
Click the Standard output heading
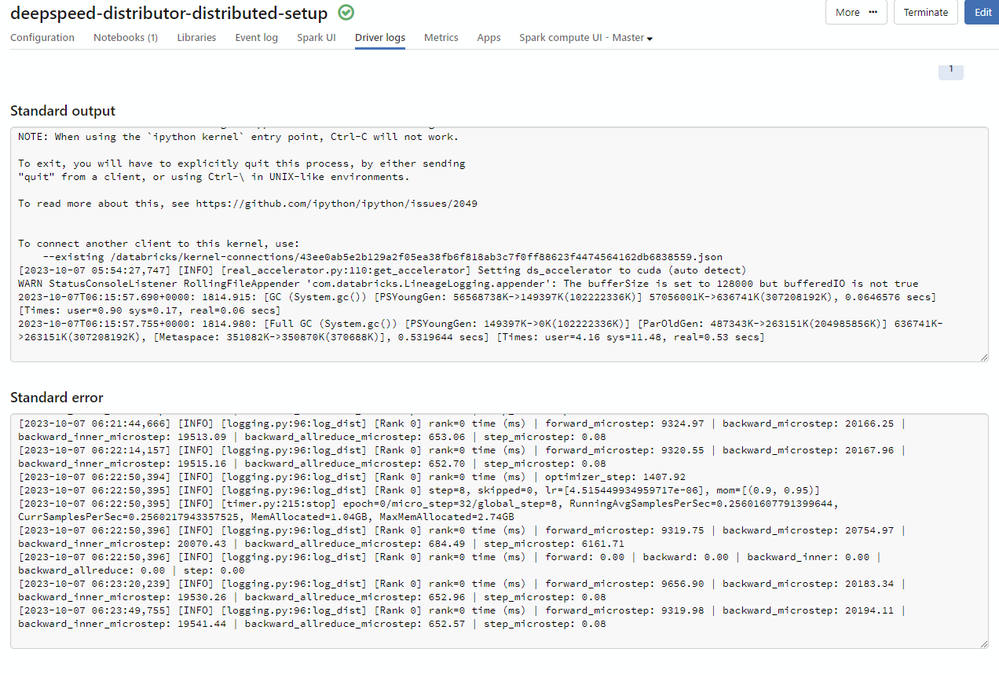63,111
